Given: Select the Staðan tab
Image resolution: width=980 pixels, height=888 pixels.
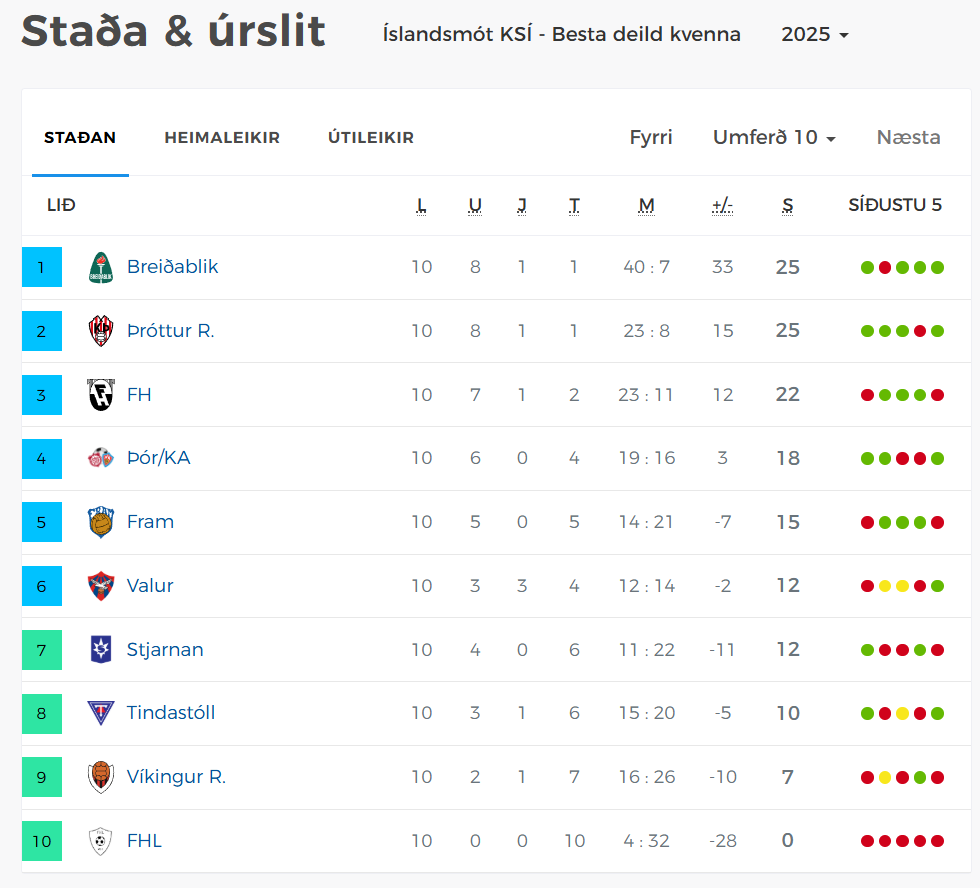Looking at the screenshot, I should click(x=80, y=137).
